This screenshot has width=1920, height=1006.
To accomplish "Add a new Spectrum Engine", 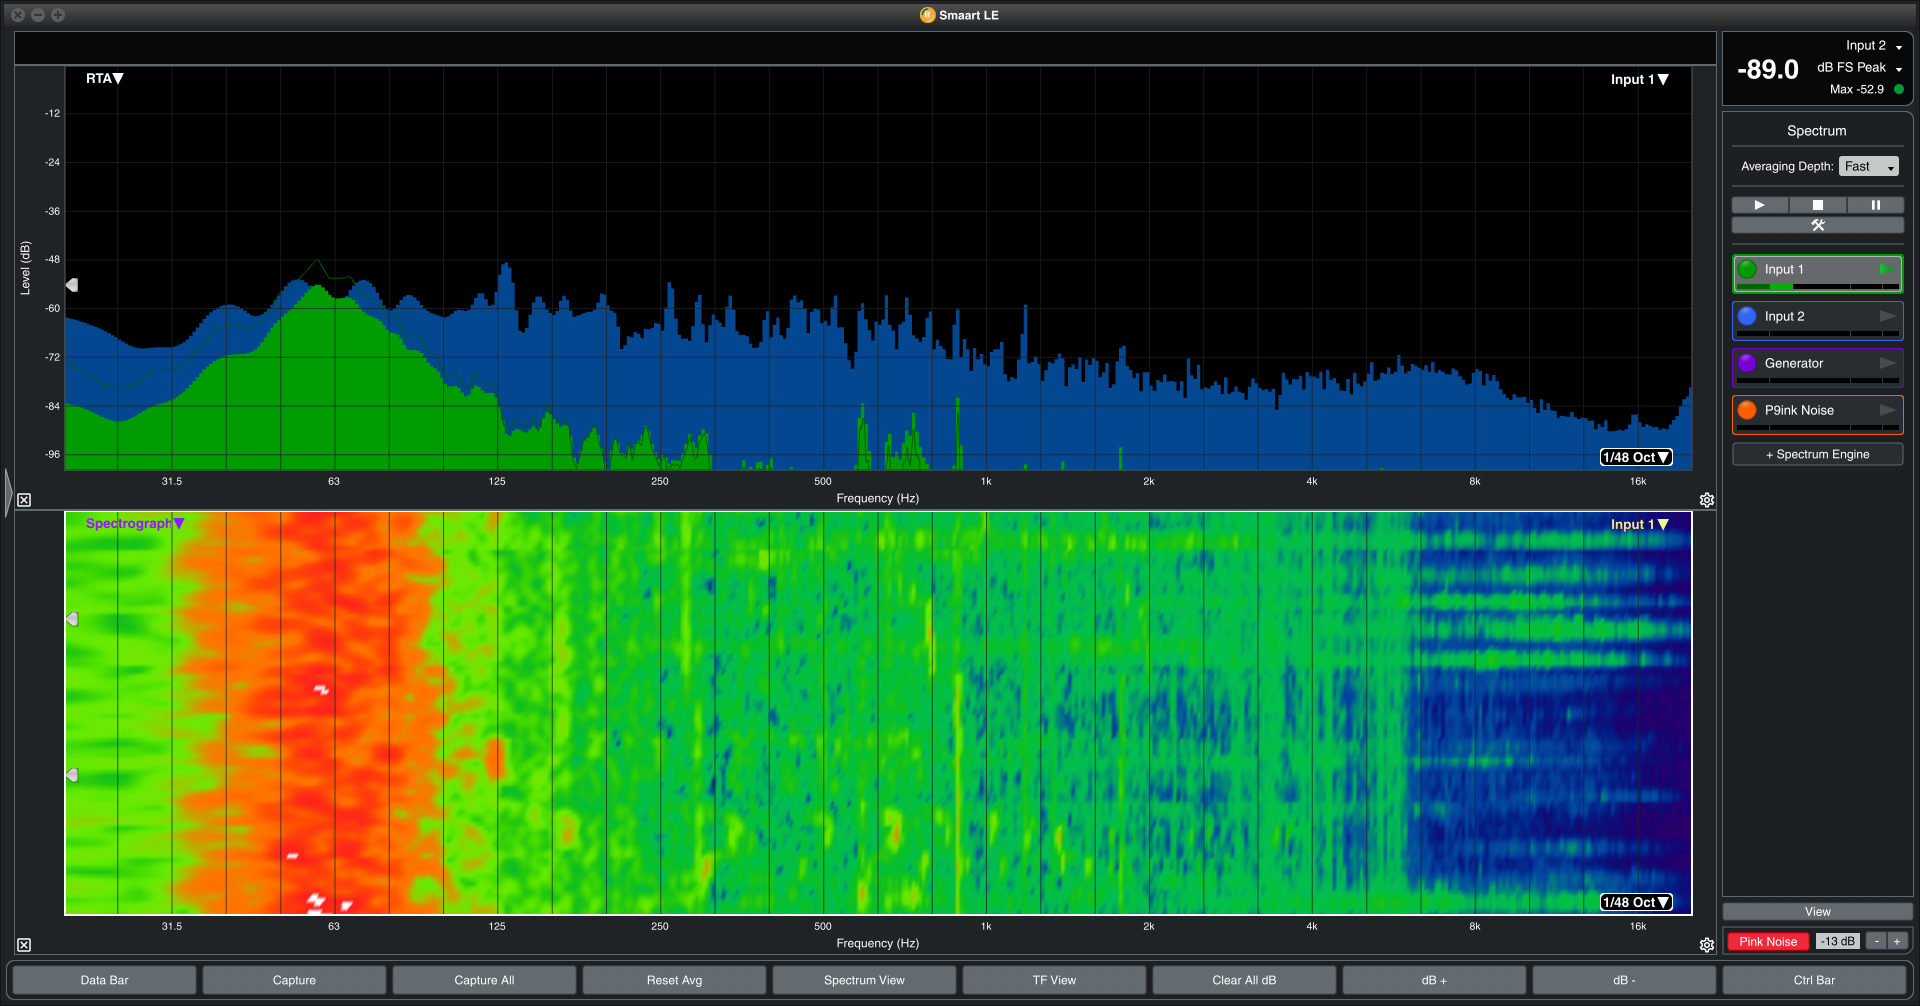I will click(1817, 454).
